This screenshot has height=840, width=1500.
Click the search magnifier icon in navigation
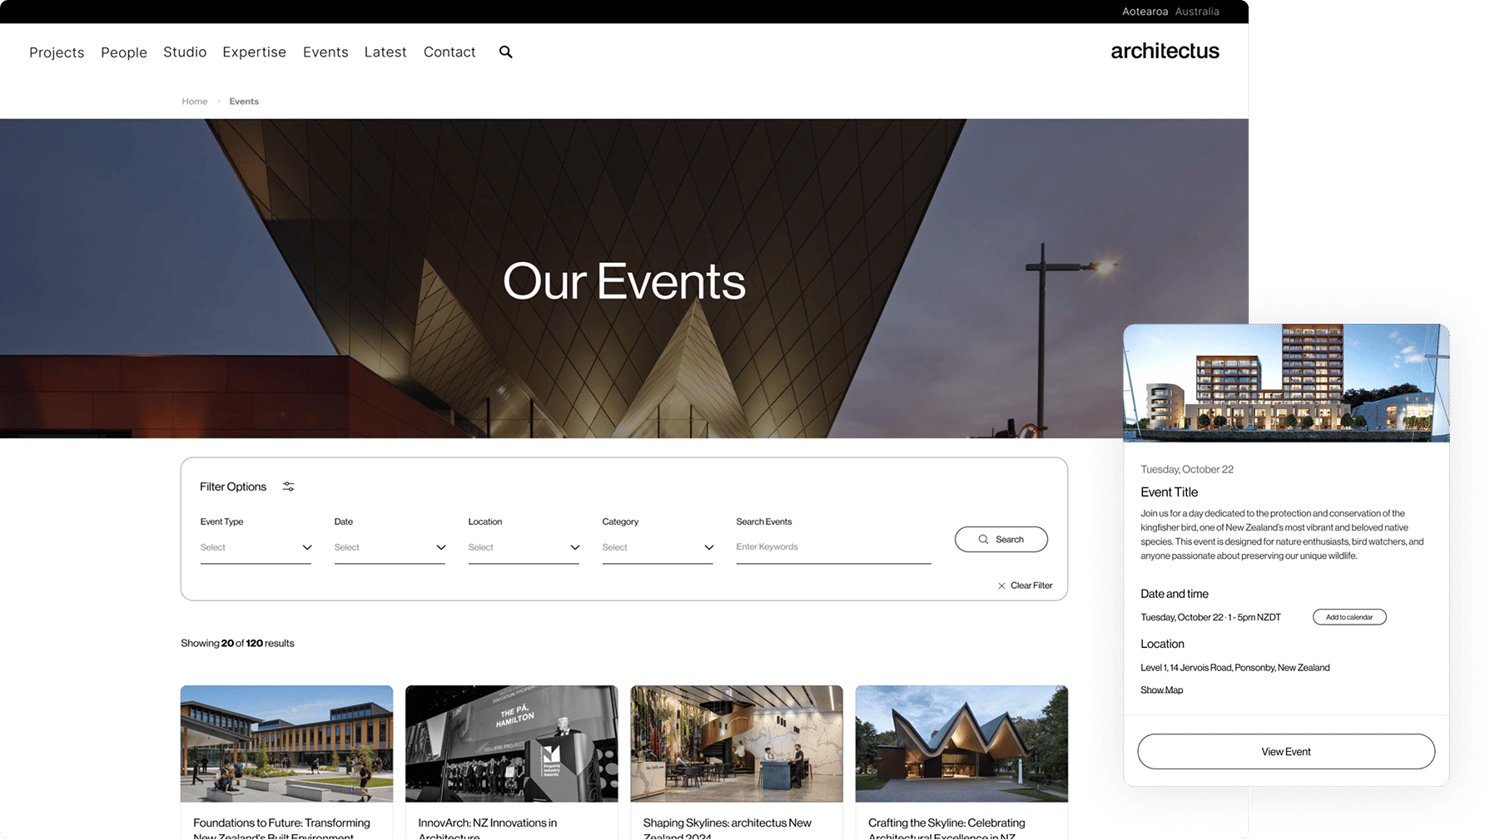[x=505, y=52]
